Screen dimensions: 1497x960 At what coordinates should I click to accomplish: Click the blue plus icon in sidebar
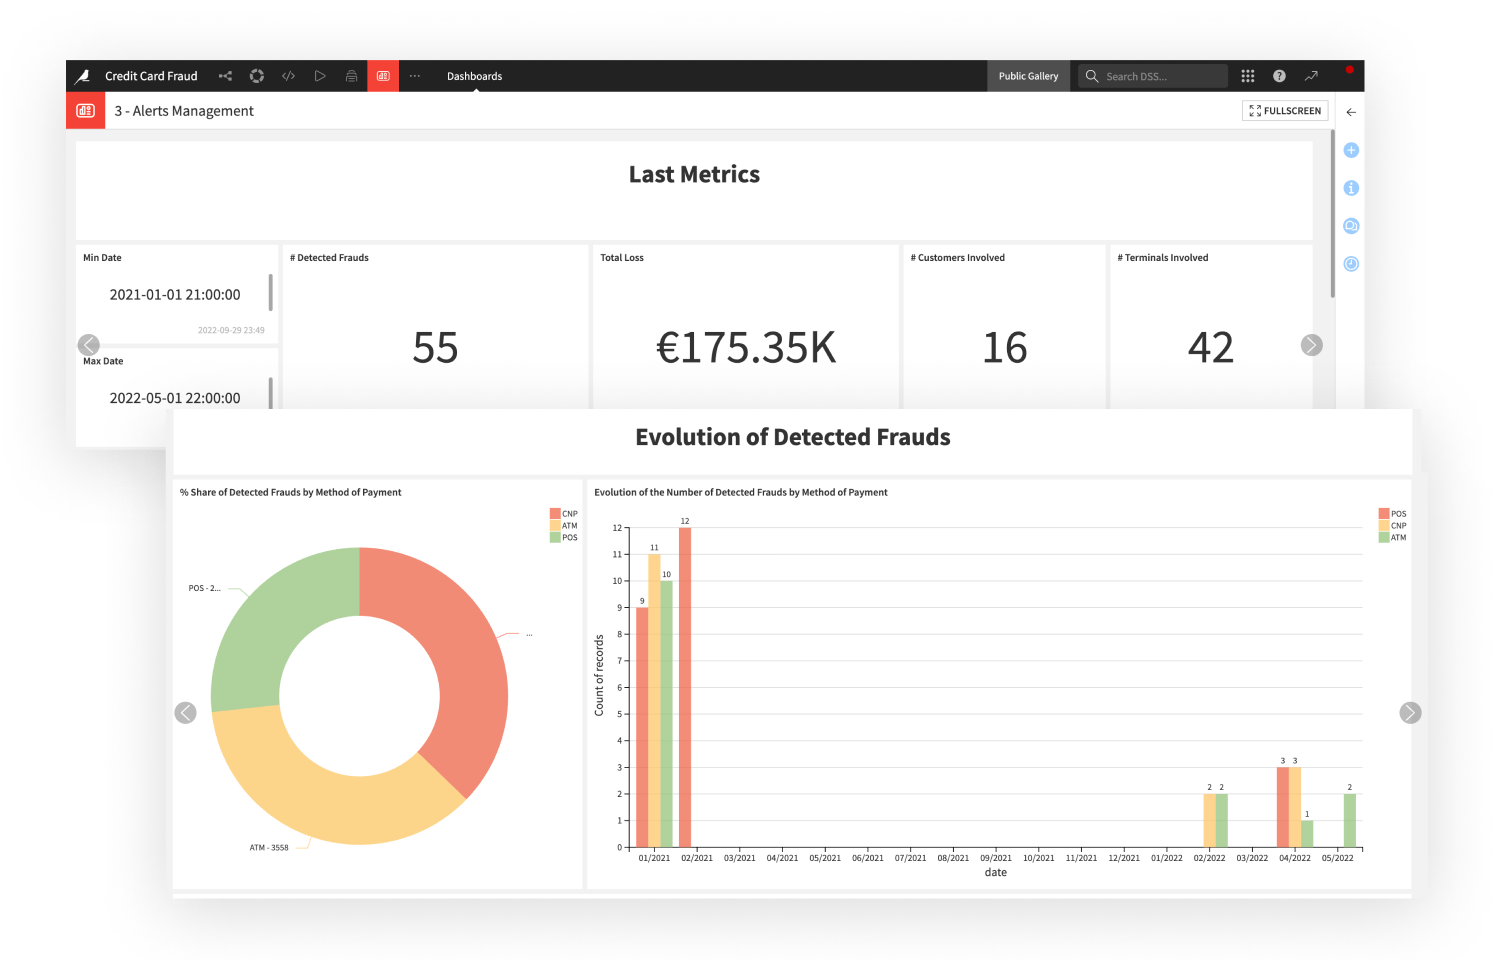point(1351,150)
